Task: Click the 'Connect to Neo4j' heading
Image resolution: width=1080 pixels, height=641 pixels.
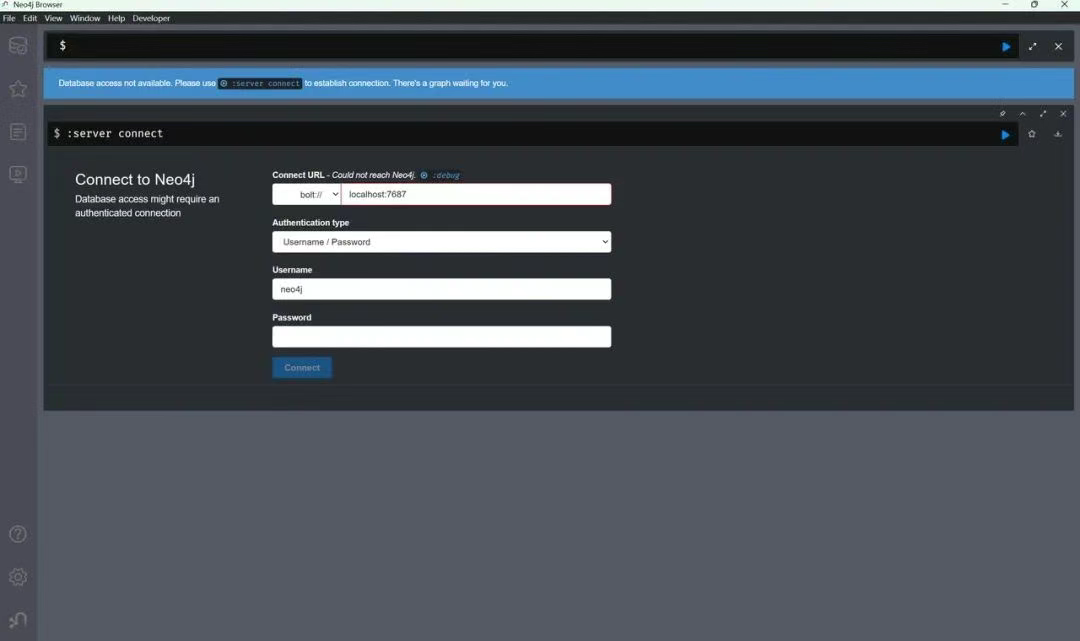Action: tap(135, 180)
